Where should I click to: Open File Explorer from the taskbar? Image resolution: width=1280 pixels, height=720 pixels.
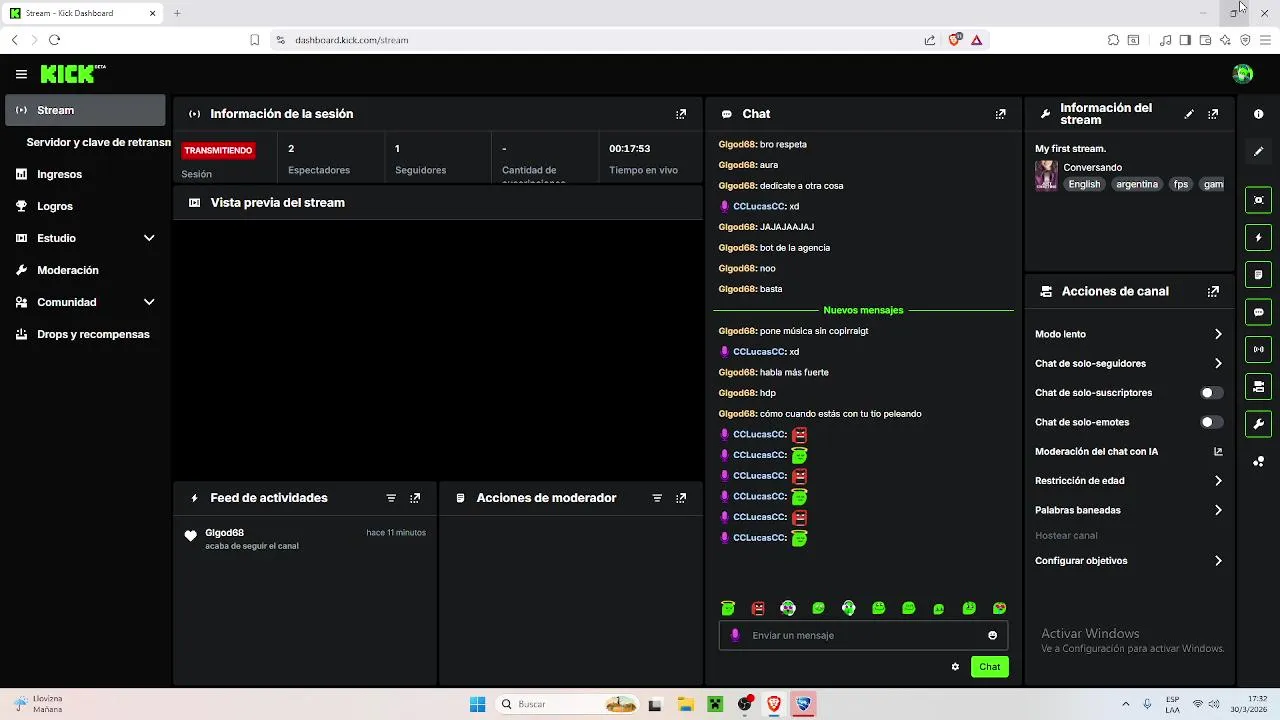pyautogui.click(x=685, y=704)
